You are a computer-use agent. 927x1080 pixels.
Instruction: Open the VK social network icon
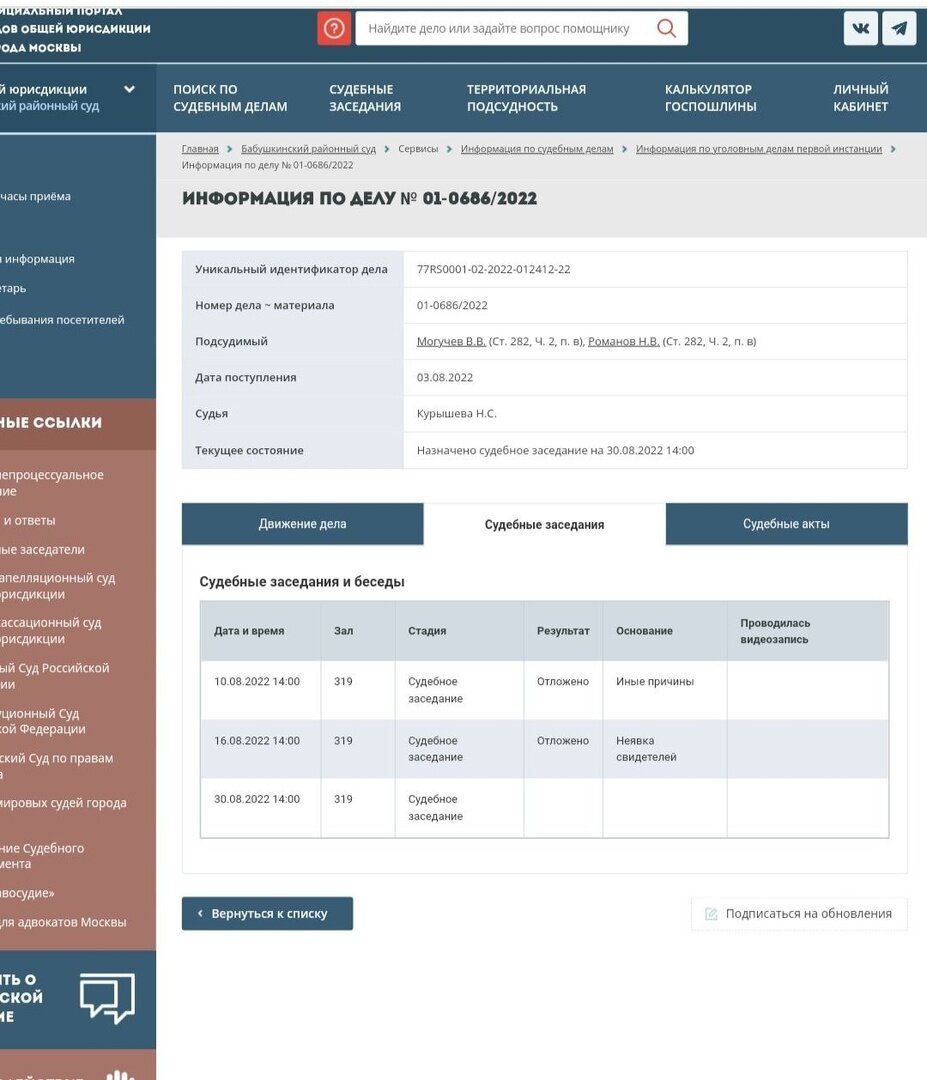point(861,28)
